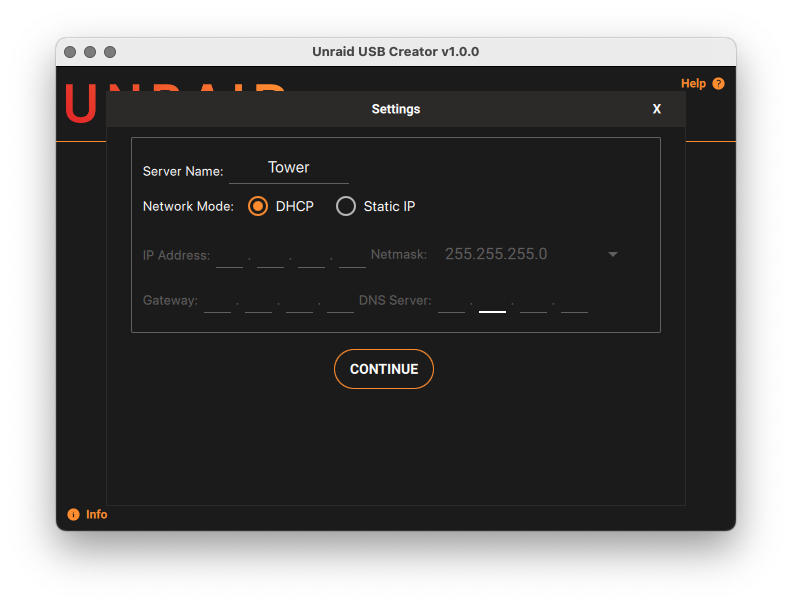The image size is (792, 605).
Task: Click highlighted second octet of DNS Server
Action: (492, 302)
